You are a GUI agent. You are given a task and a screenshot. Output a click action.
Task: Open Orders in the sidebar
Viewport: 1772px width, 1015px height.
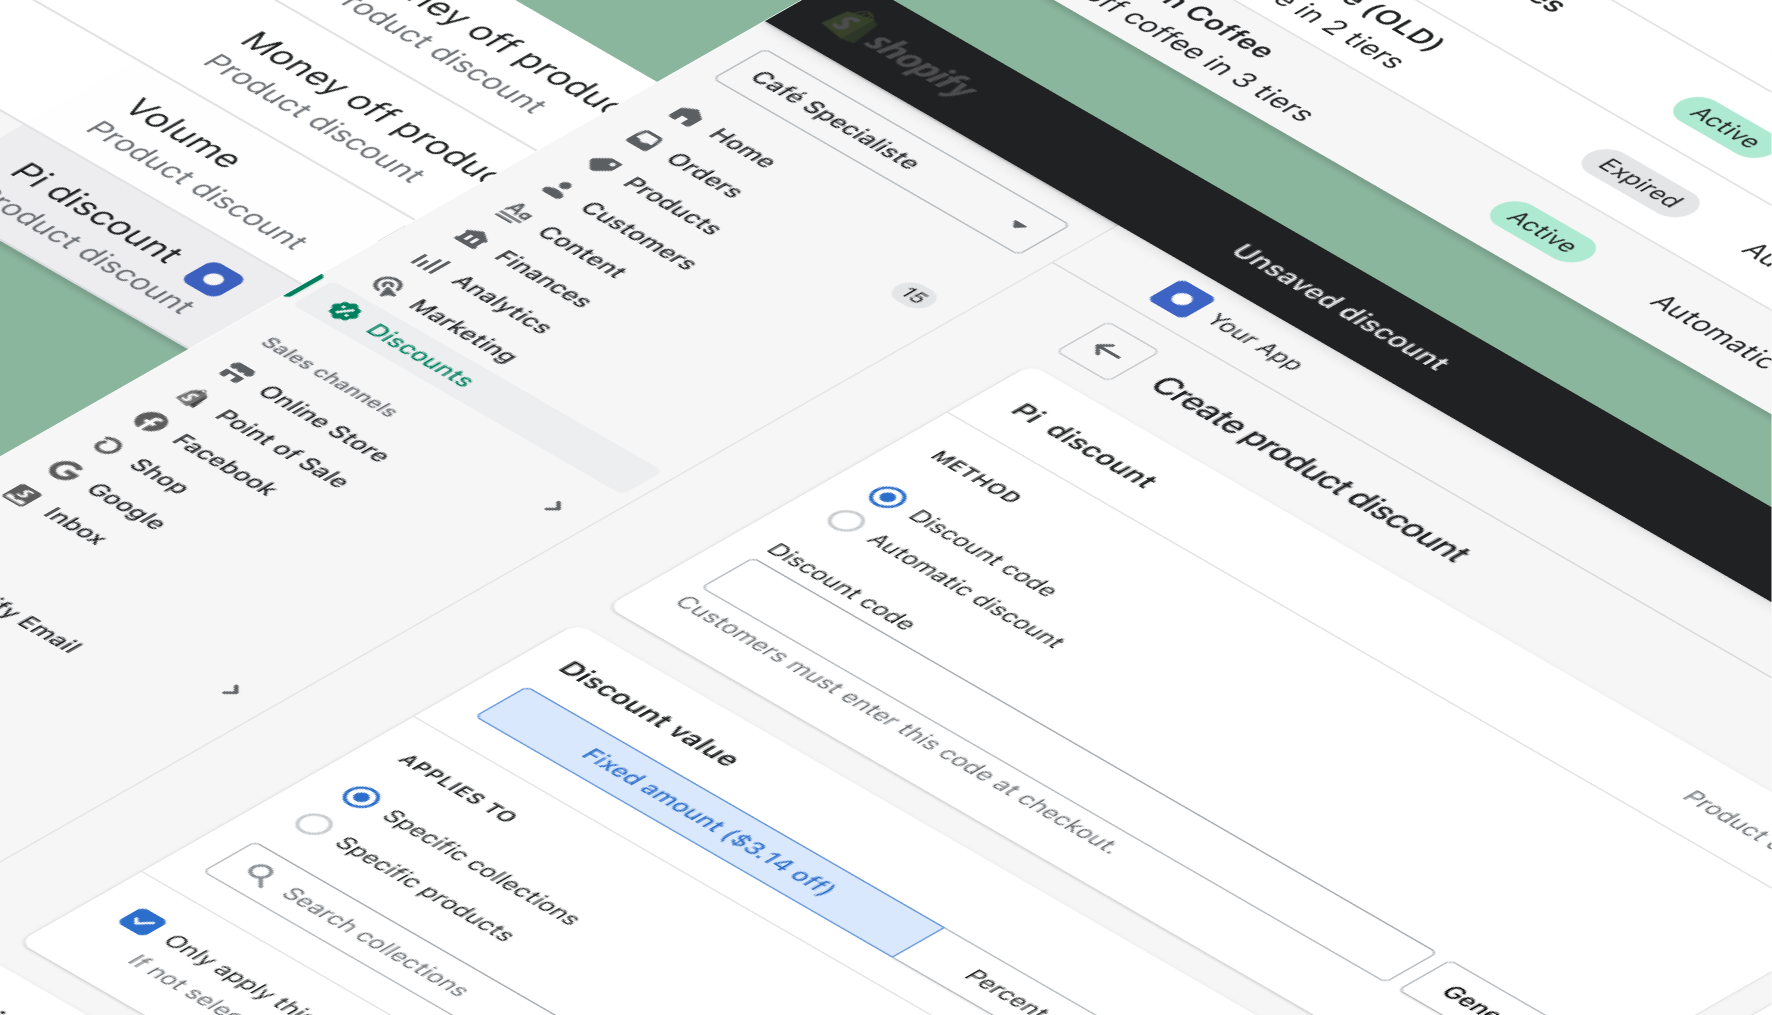click(704, 175)
